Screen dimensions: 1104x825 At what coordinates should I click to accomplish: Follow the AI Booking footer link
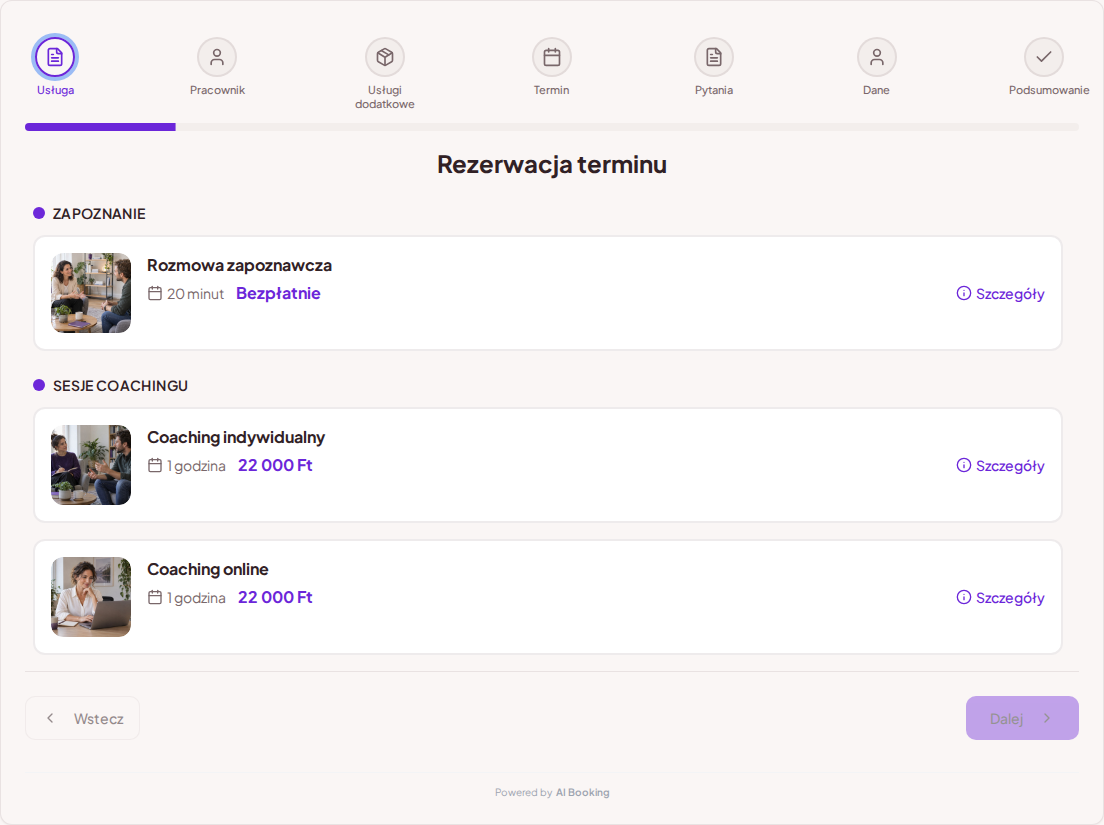[582, 793]
